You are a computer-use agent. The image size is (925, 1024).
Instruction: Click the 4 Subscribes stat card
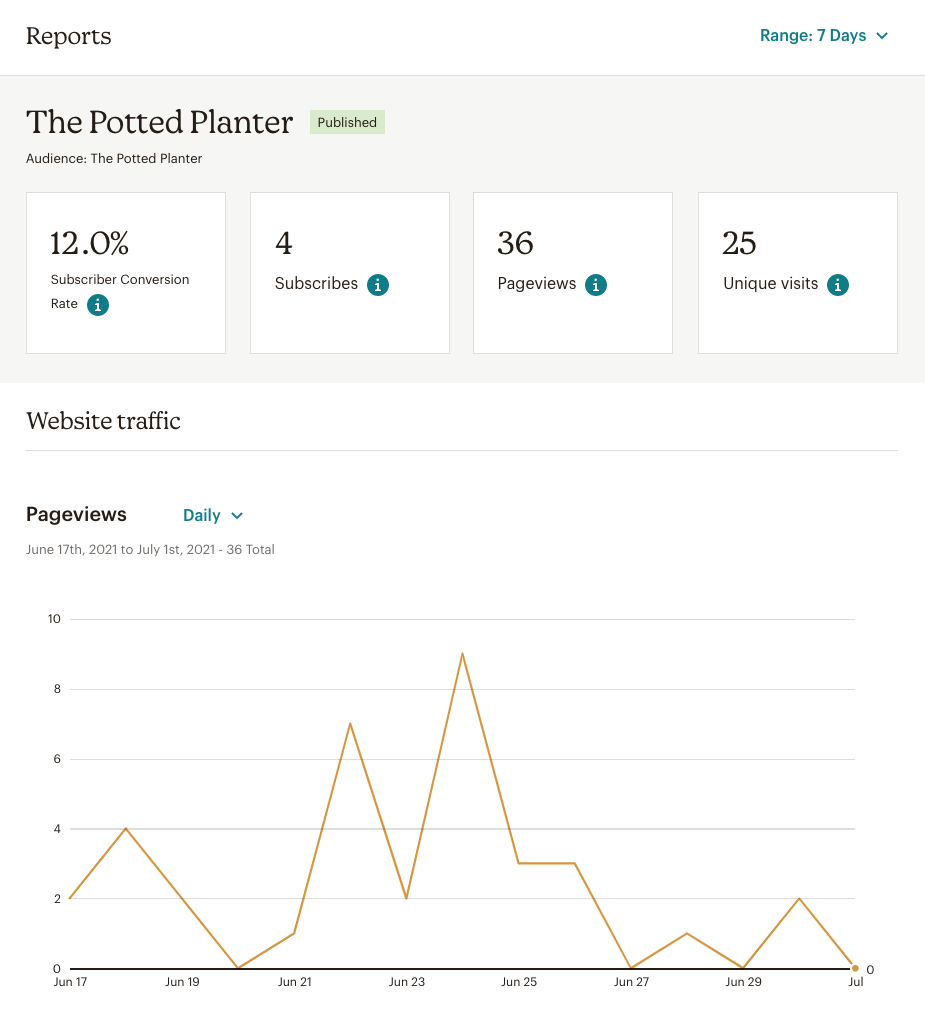pos(349,272)
